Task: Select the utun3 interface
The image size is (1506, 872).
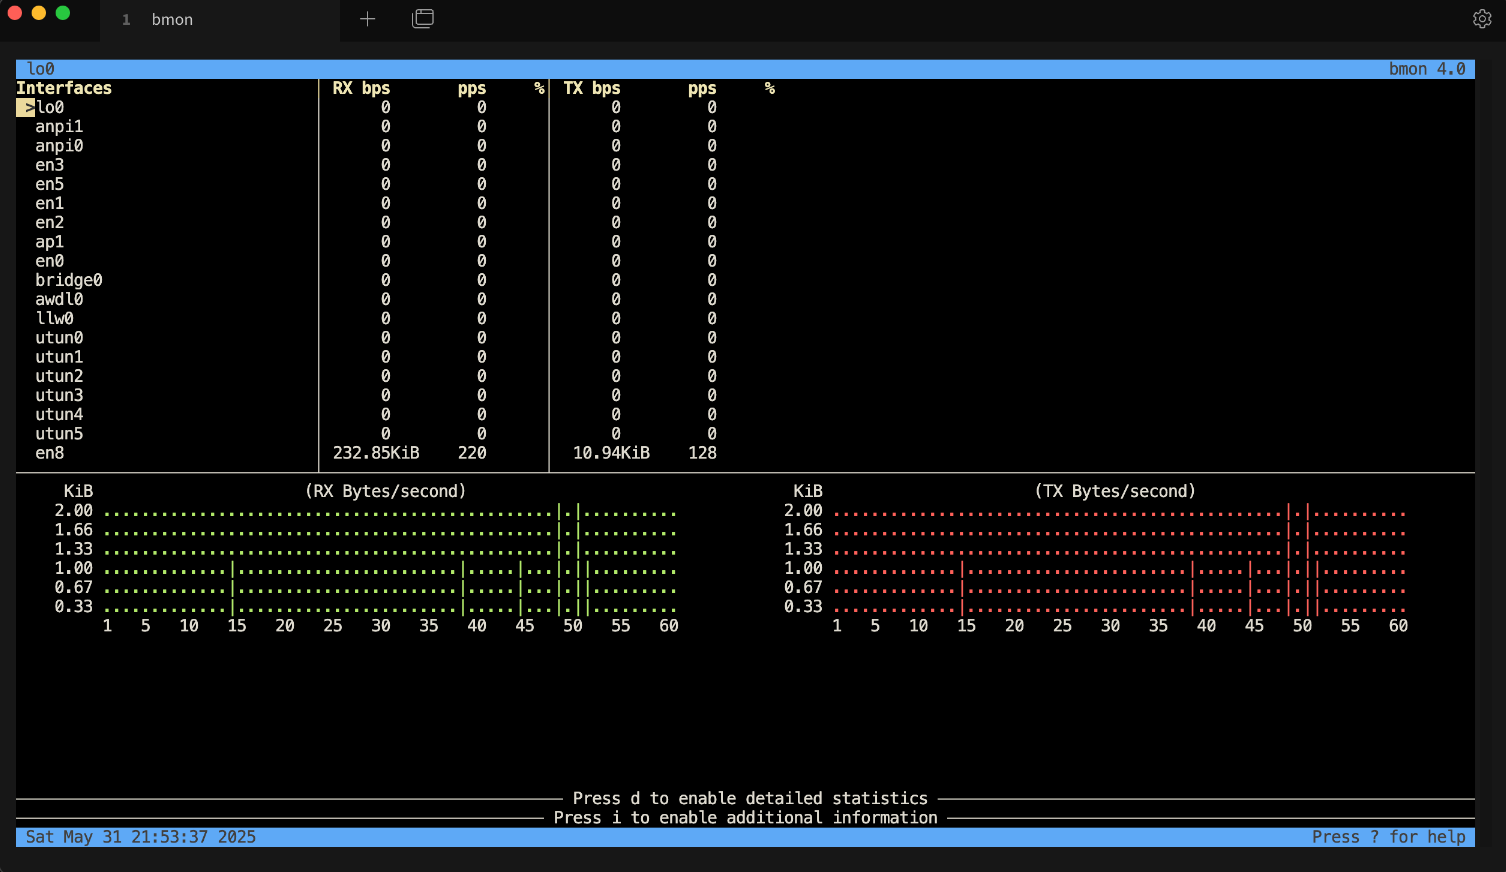Action: [x=59, y=395]
